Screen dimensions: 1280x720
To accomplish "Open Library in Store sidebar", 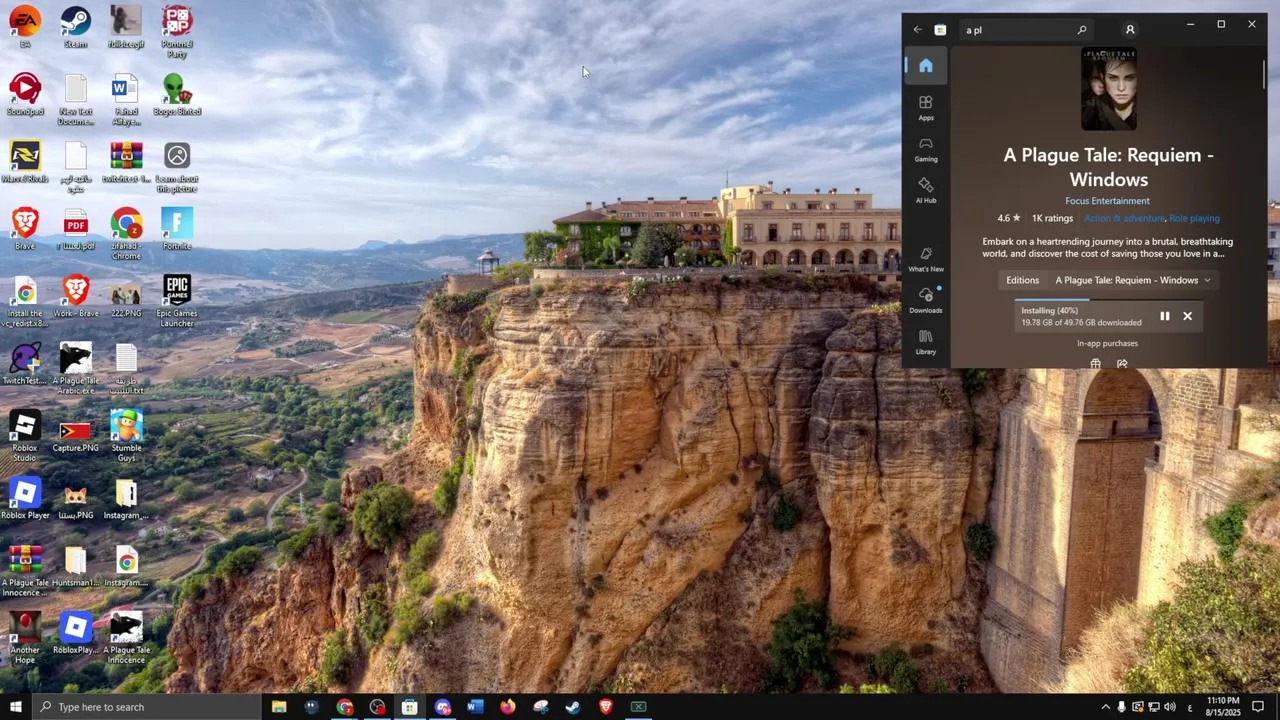I will 926,342.
